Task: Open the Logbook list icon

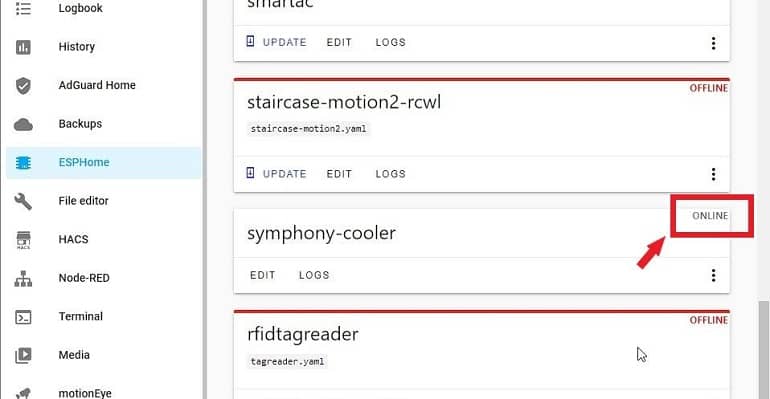Action: (x=23, y=8)
